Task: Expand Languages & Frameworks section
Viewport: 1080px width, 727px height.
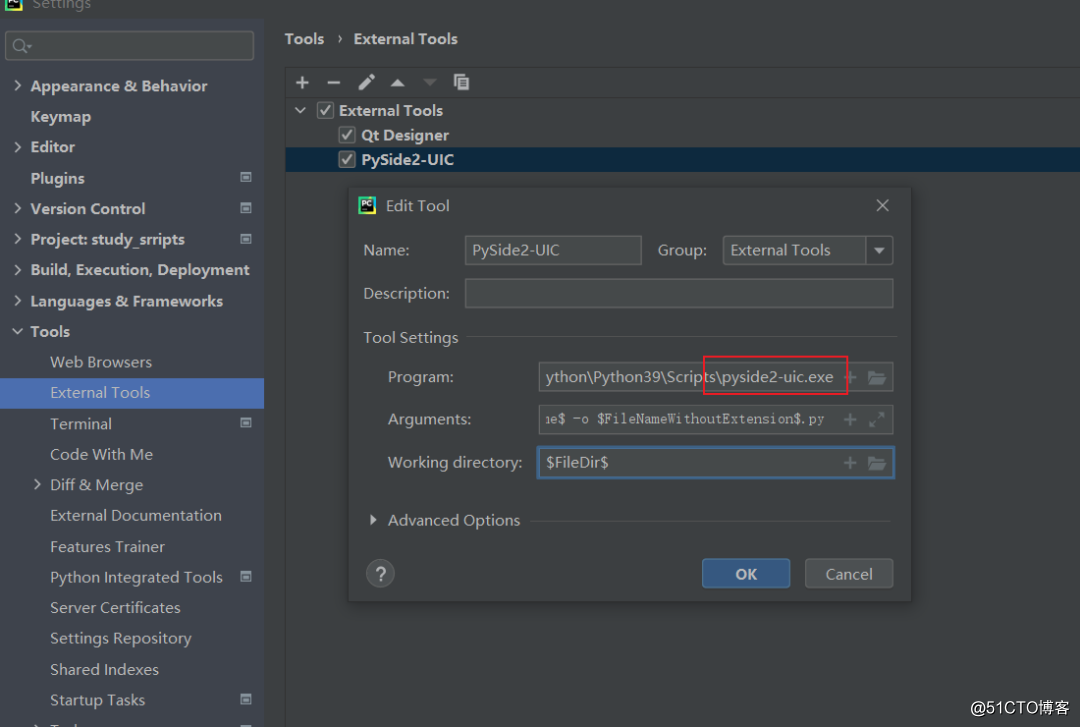Action: coord(17,300)
